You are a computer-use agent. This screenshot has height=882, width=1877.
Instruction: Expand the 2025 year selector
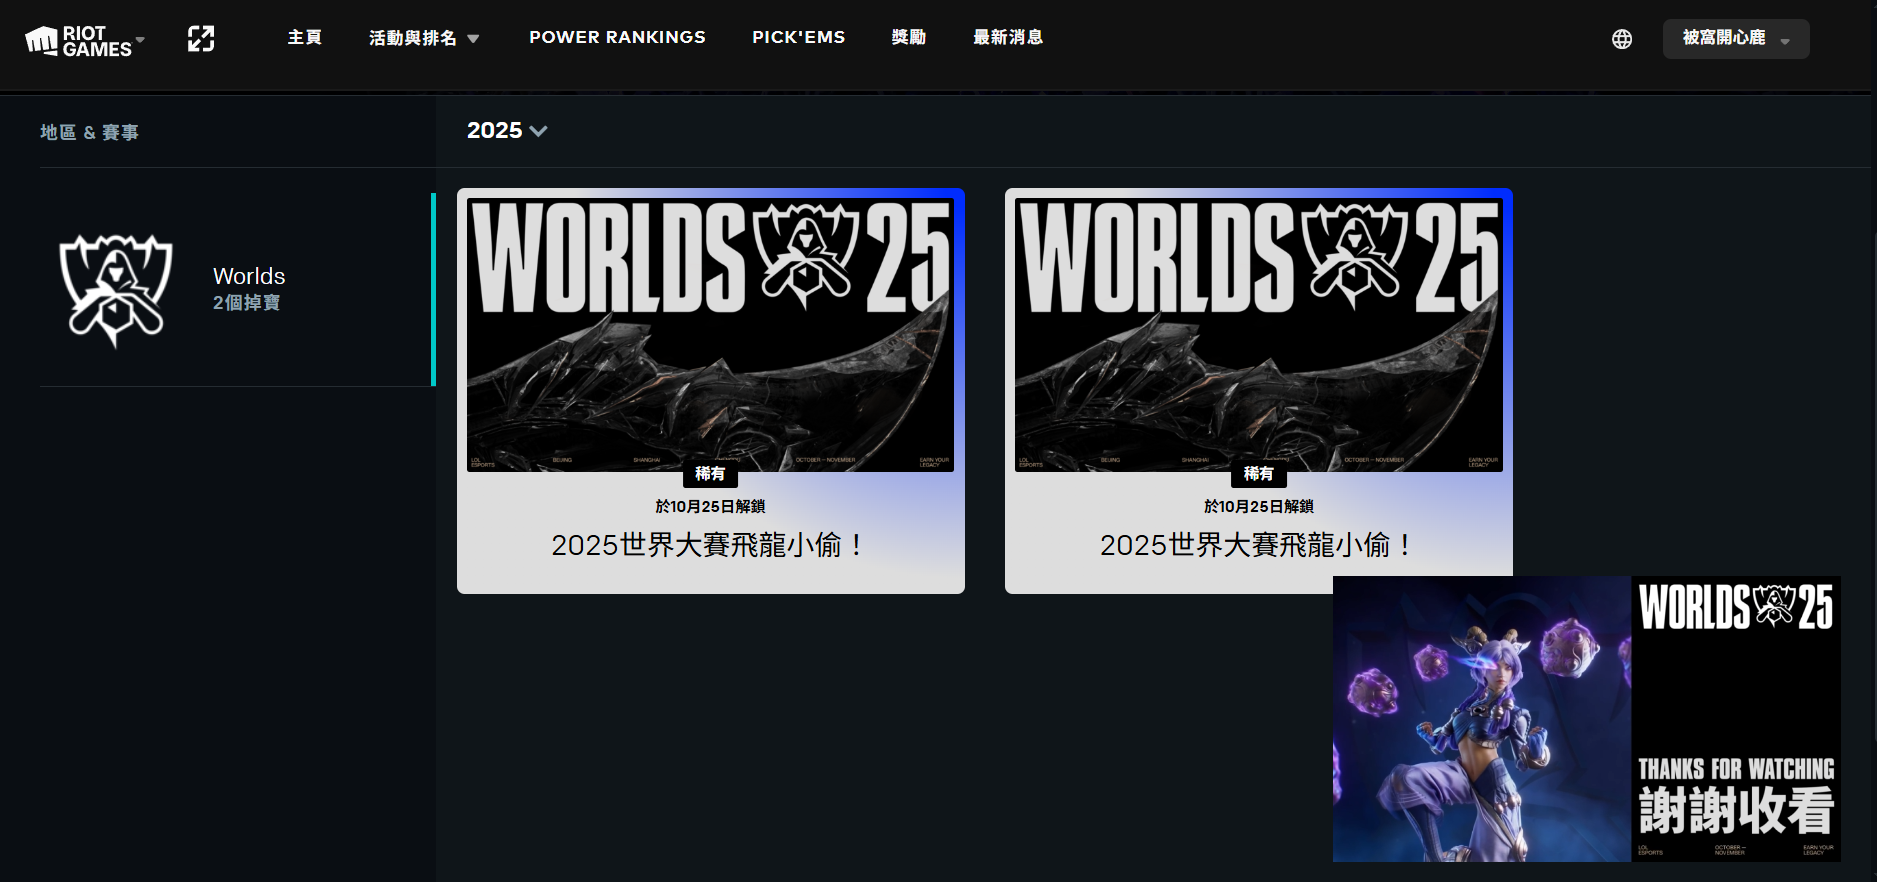pos(506,131)
